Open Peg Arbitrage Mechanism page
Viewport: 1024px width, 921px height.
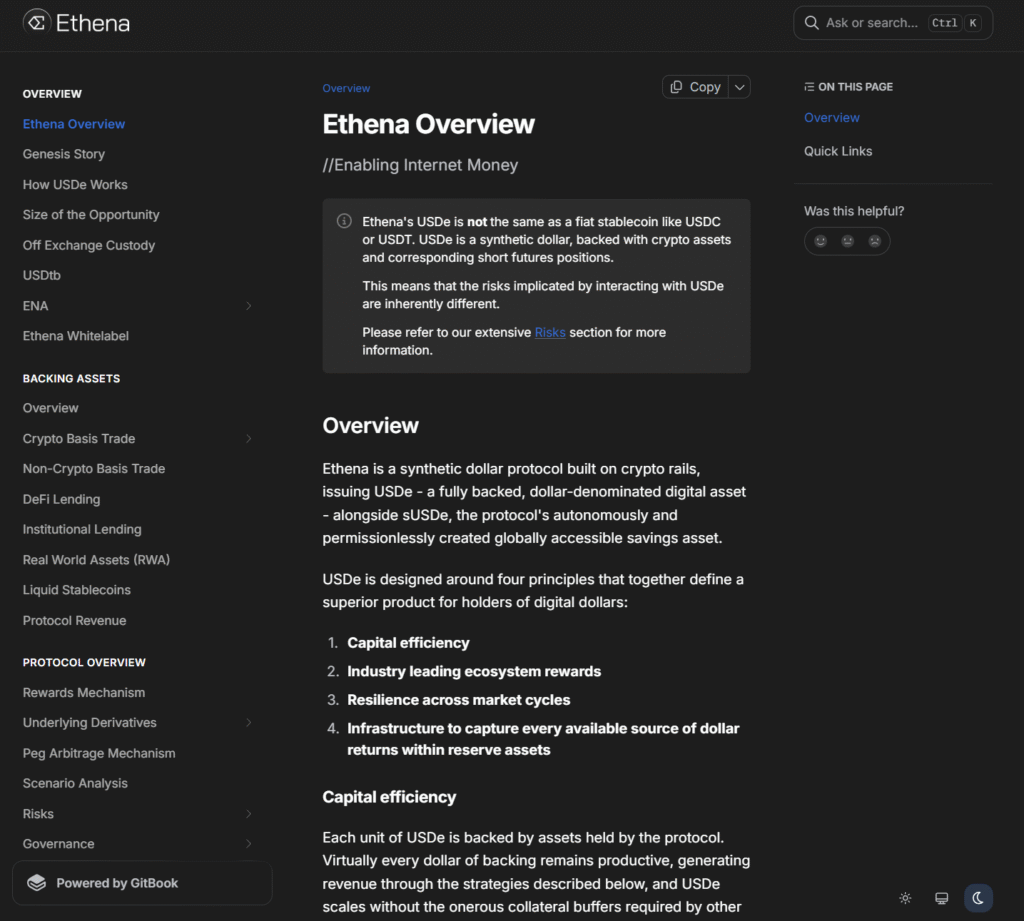coord(99,753)
